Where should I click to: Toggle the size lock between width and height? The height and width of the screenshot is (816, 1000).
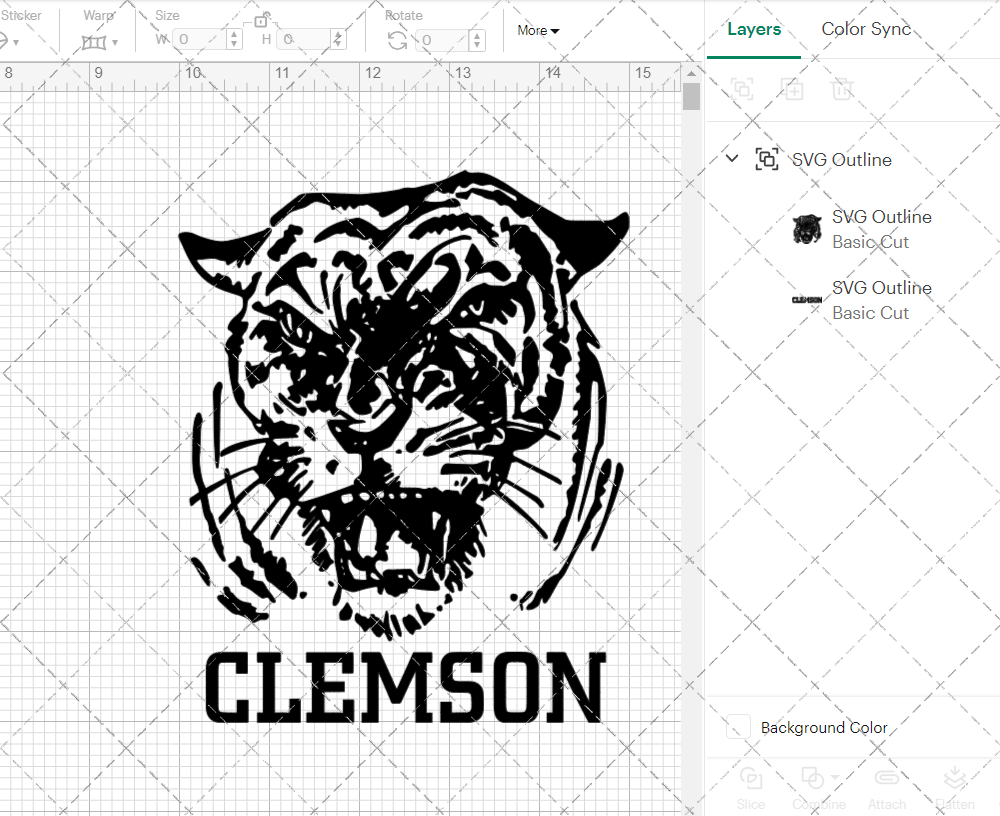coord(262,19)
